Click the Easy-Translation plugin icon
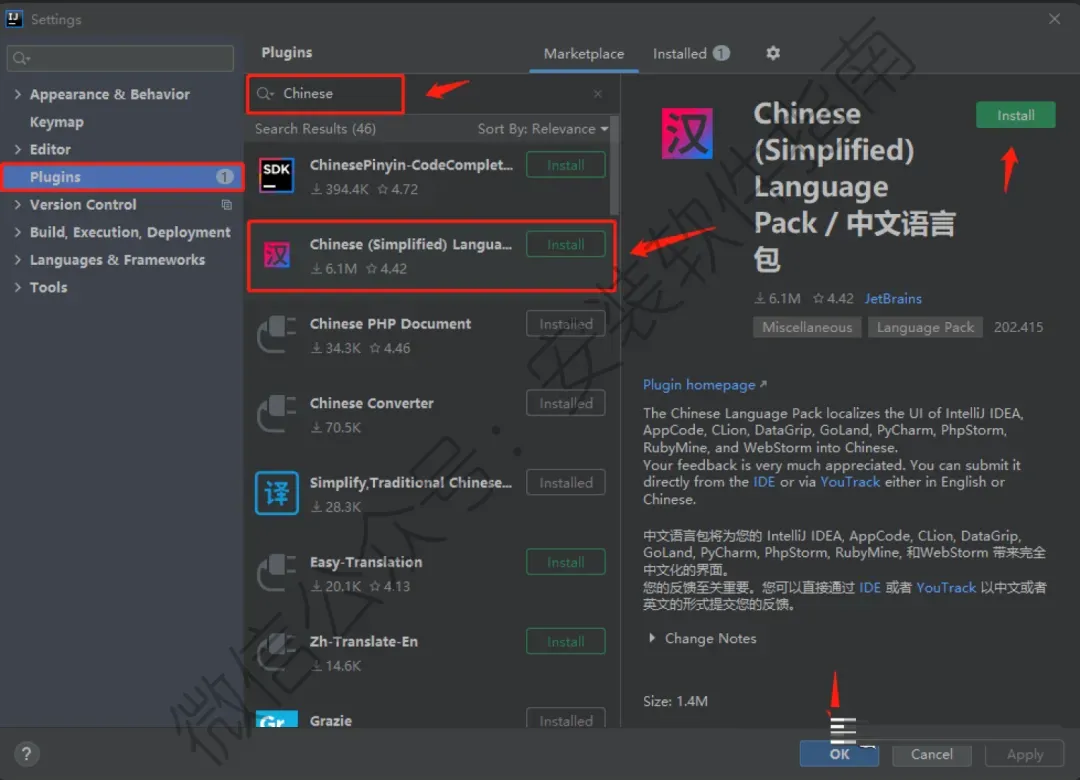This screenshot has width=1080, height=780. pyautogui.click(x=277, y=572)
